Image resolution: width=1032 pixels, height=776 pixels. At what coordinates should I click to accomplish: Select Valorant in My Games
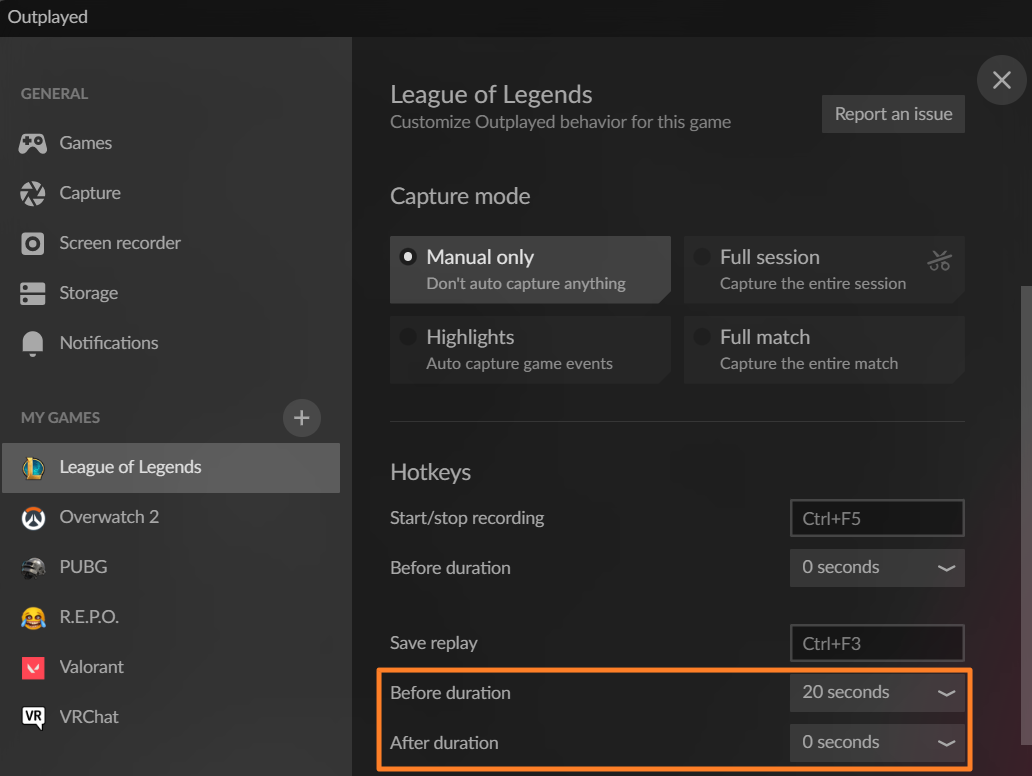click(171, 667)
